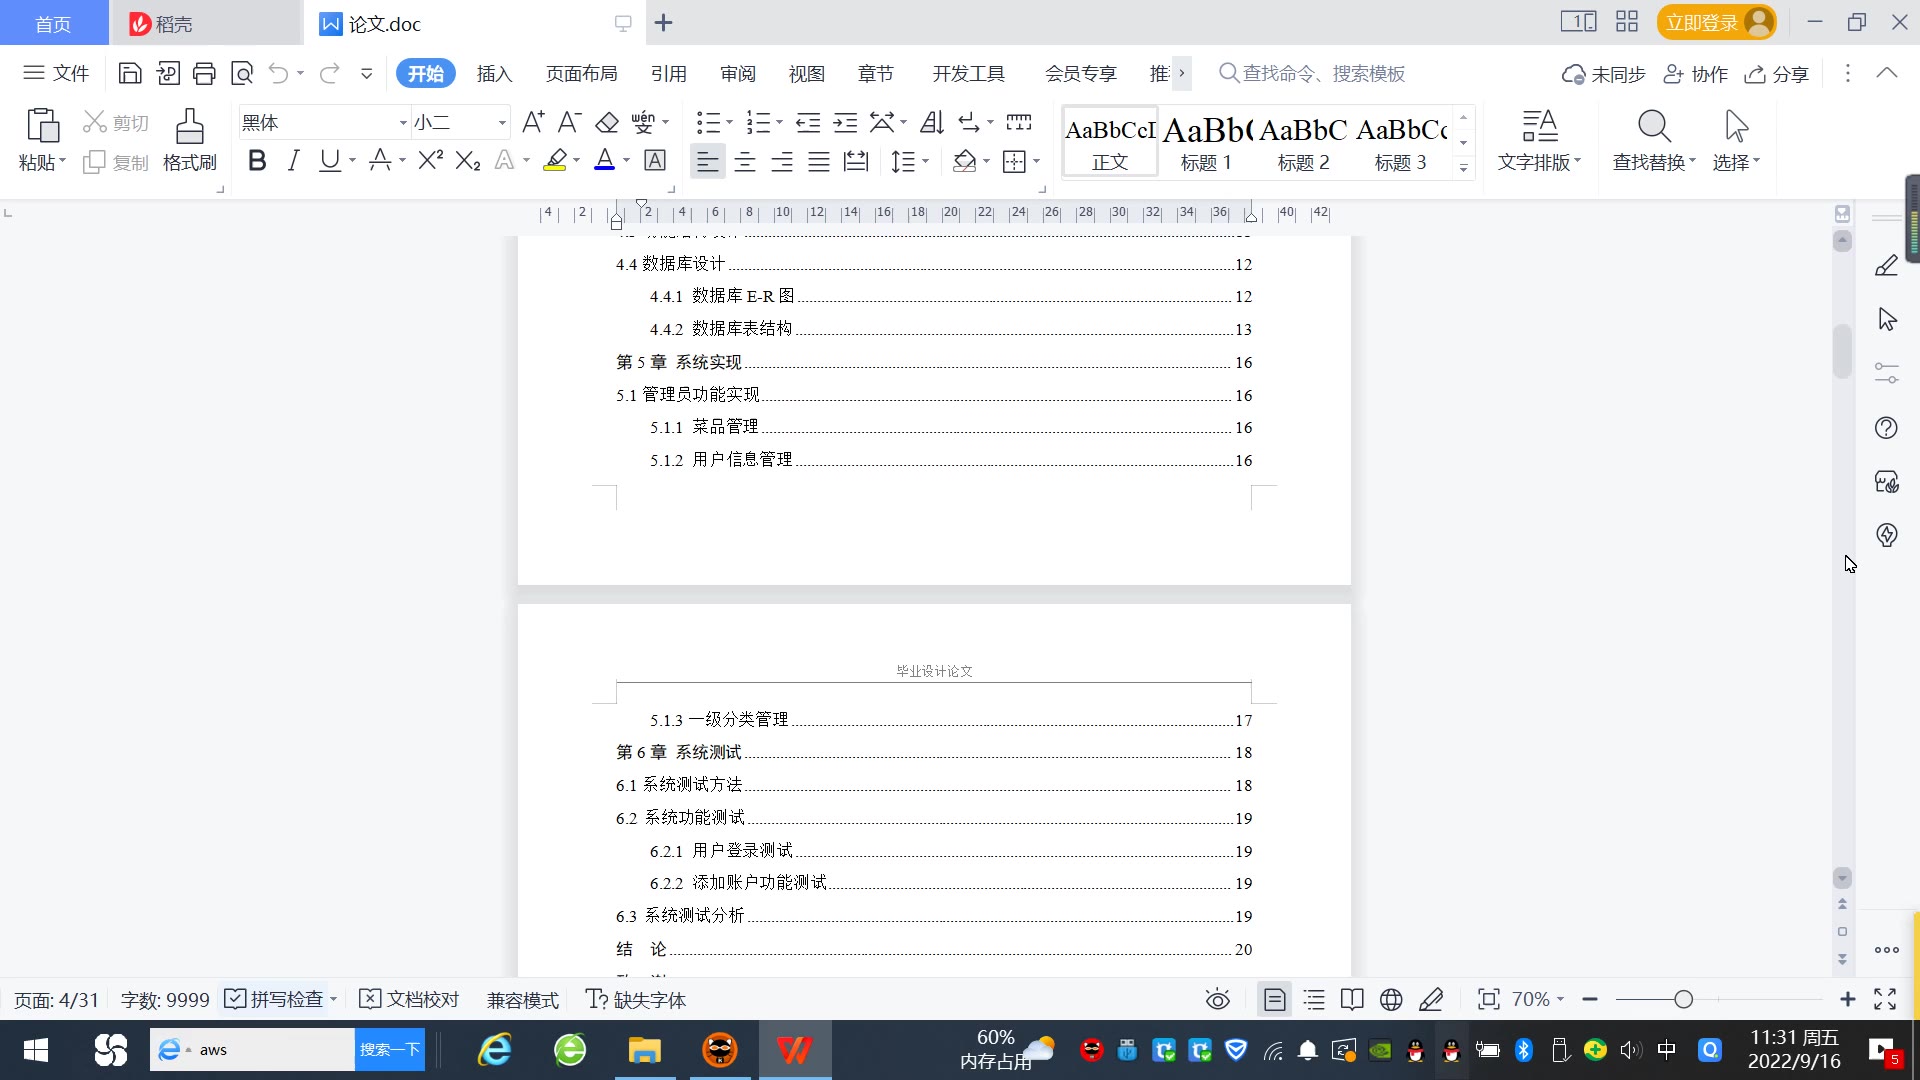Viewport: 1920px width, 1080px height.
Task: Click the clear formatting eraser icon
Action: [607, 123]
